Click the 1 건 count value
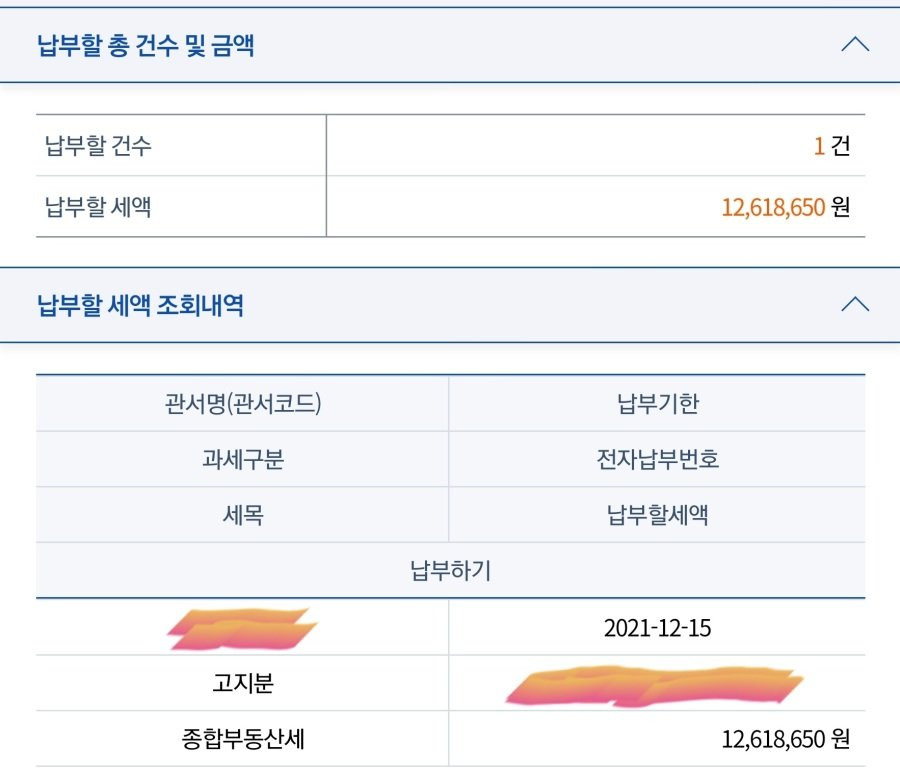This screenshot has height=771, width=900. click(831, 147)
